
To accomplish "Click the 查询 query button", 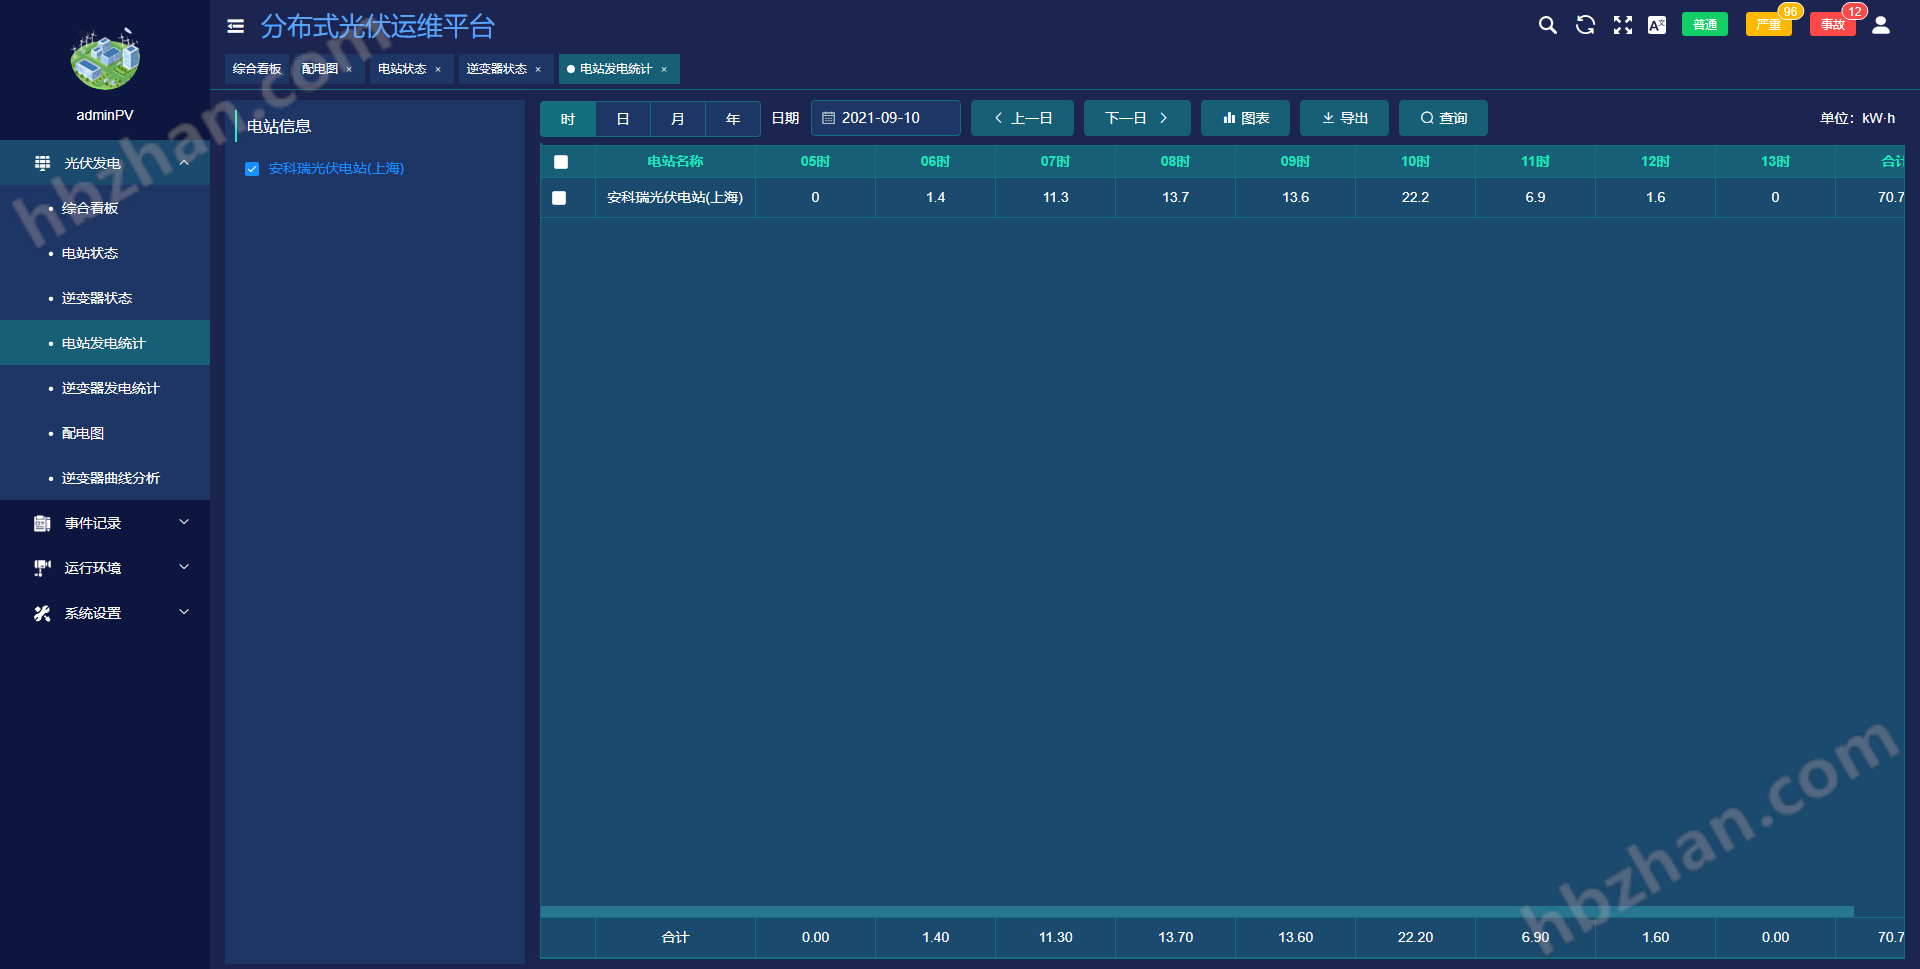I will pos(1443,118).
